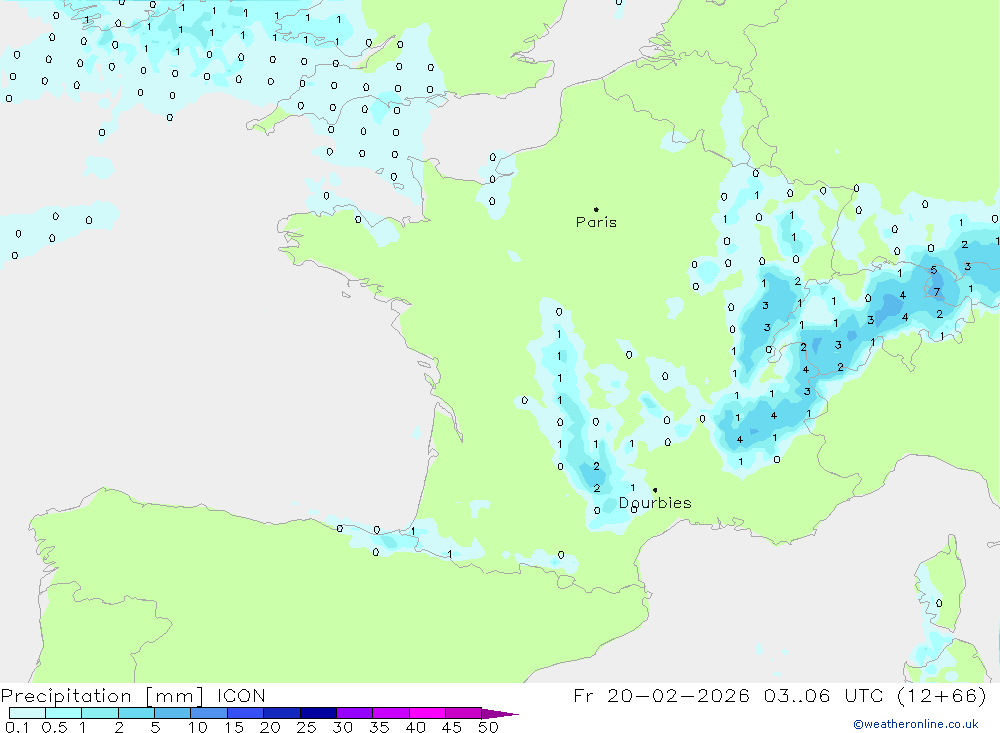1000x733 pixels.
Task: Click the legend scale label 30
Action: (x=342, y=727)
